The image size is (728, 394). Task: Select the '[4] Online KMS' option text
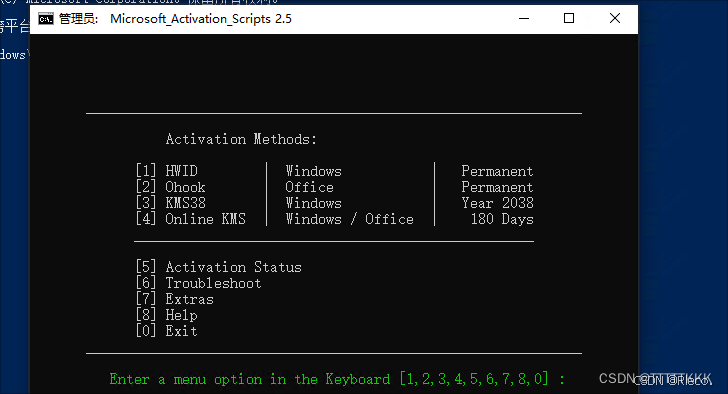click(x=191, y=219)
